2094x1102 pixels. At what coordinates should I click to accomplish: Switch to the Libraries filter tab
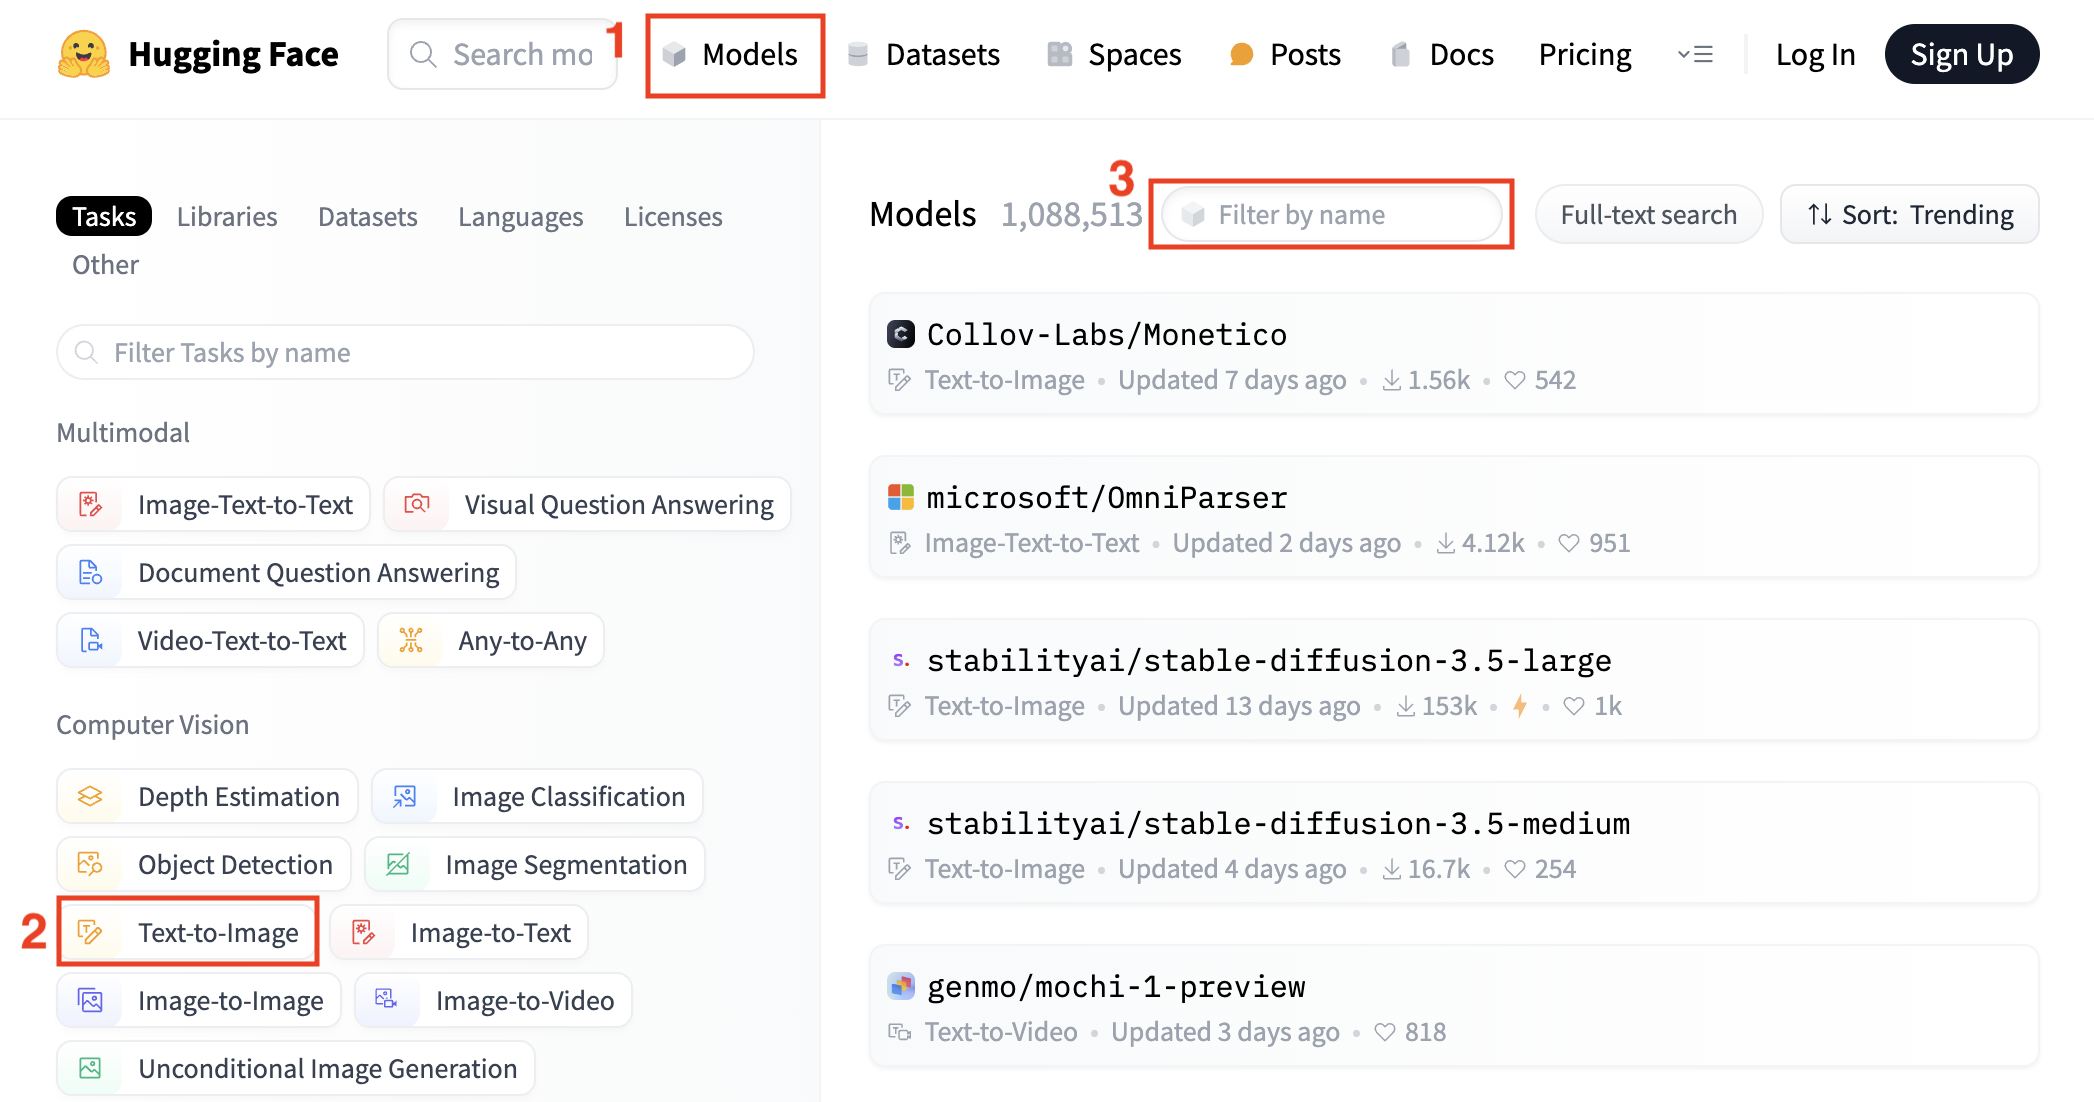coord(227,216)
